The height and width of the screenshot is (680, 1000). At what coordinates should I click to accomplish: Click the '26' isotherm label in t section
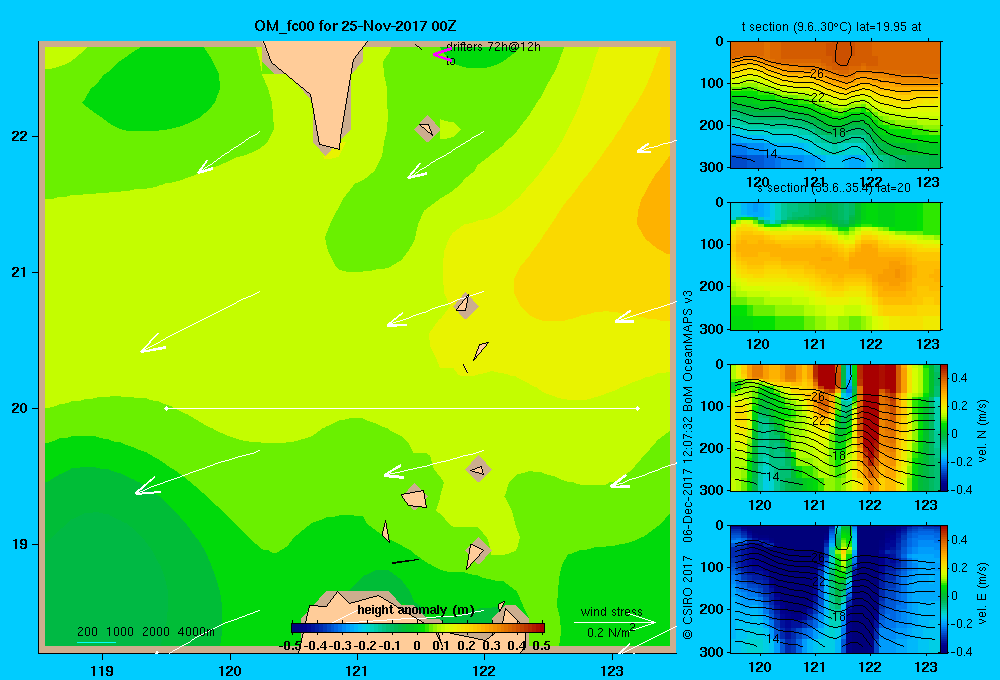[817, 74]
